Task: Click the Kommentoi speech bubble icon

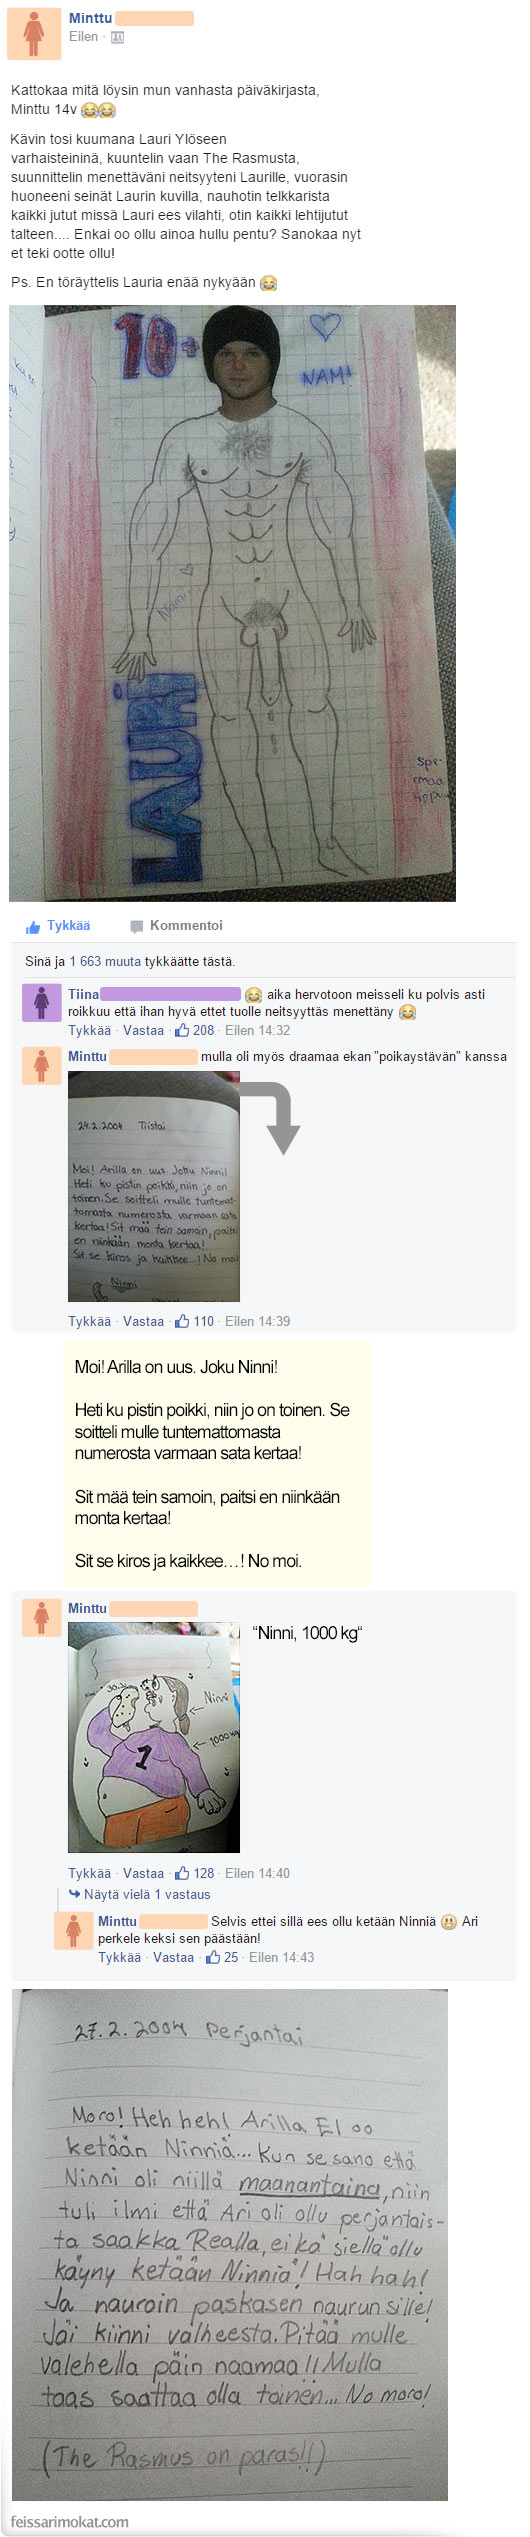Action: 137,926
